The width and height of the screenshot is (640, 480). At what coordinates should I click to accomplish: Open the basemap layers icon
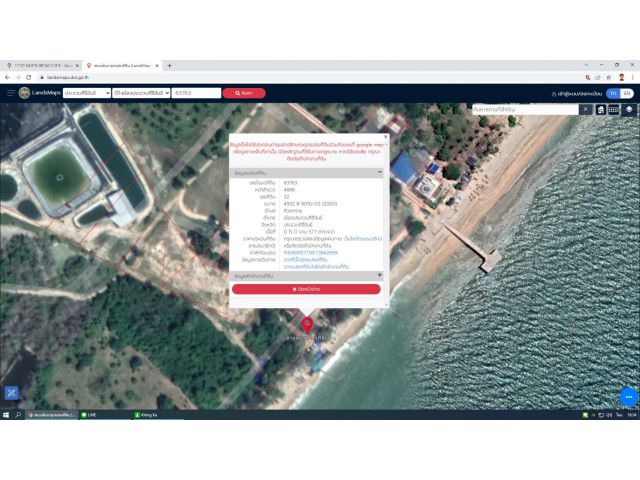coord(629,109)
